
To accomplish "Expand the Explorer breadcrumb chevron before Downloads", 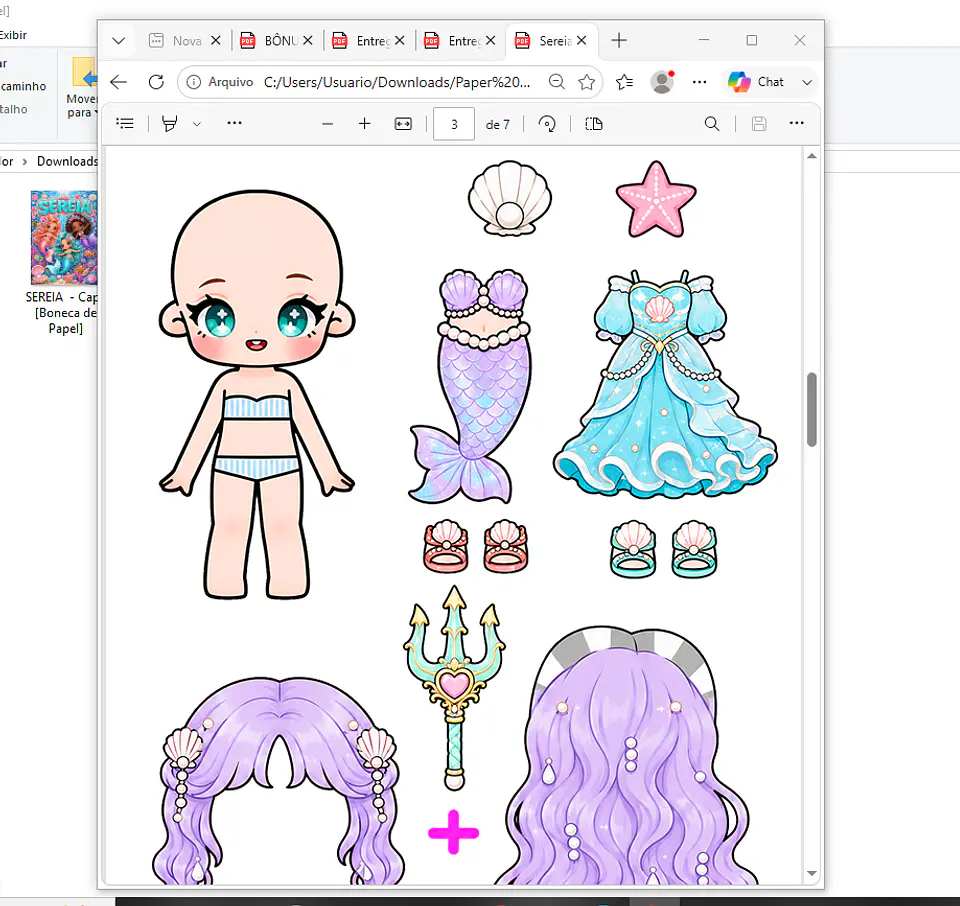I will point(24,162).
